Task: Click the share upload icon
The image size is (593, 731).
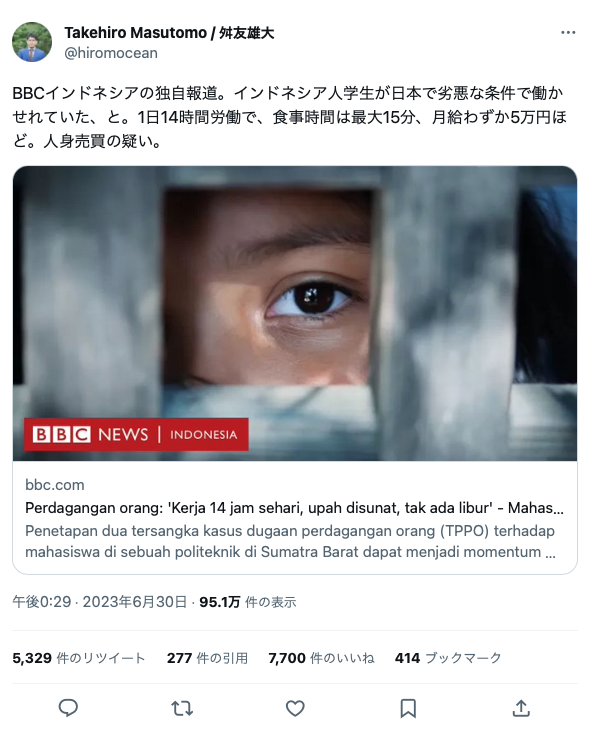Action: [521, 708]
